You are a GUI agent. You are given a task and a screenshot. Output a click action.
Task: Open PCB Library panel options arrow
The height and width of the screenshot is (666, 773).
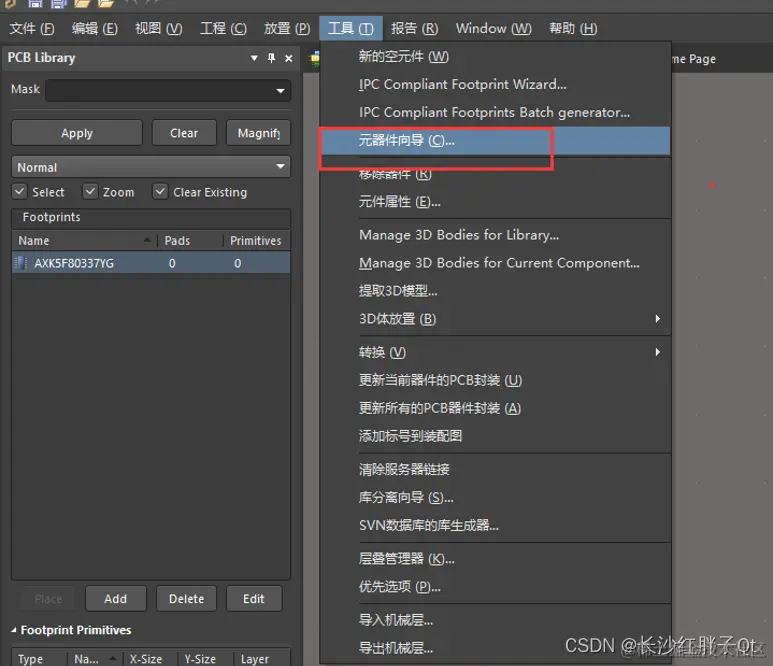[x=254, y=58]
